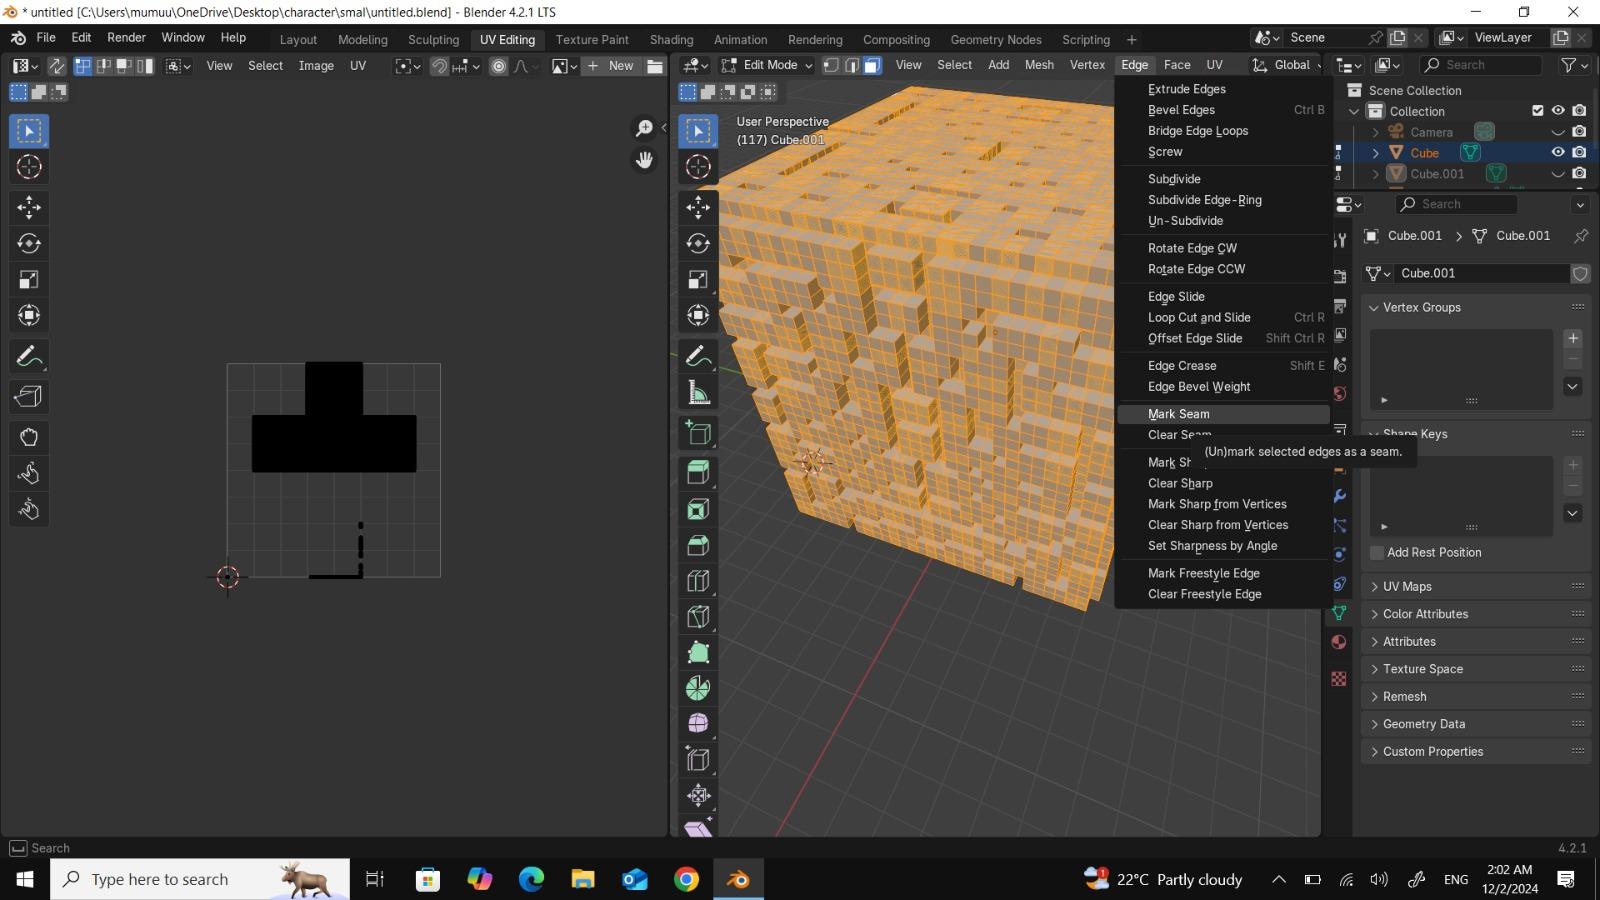Screen dimensions: 1600x900
Task: Choose Mark Freestyle Edge menu entry
Action: tap(1223, 573)
